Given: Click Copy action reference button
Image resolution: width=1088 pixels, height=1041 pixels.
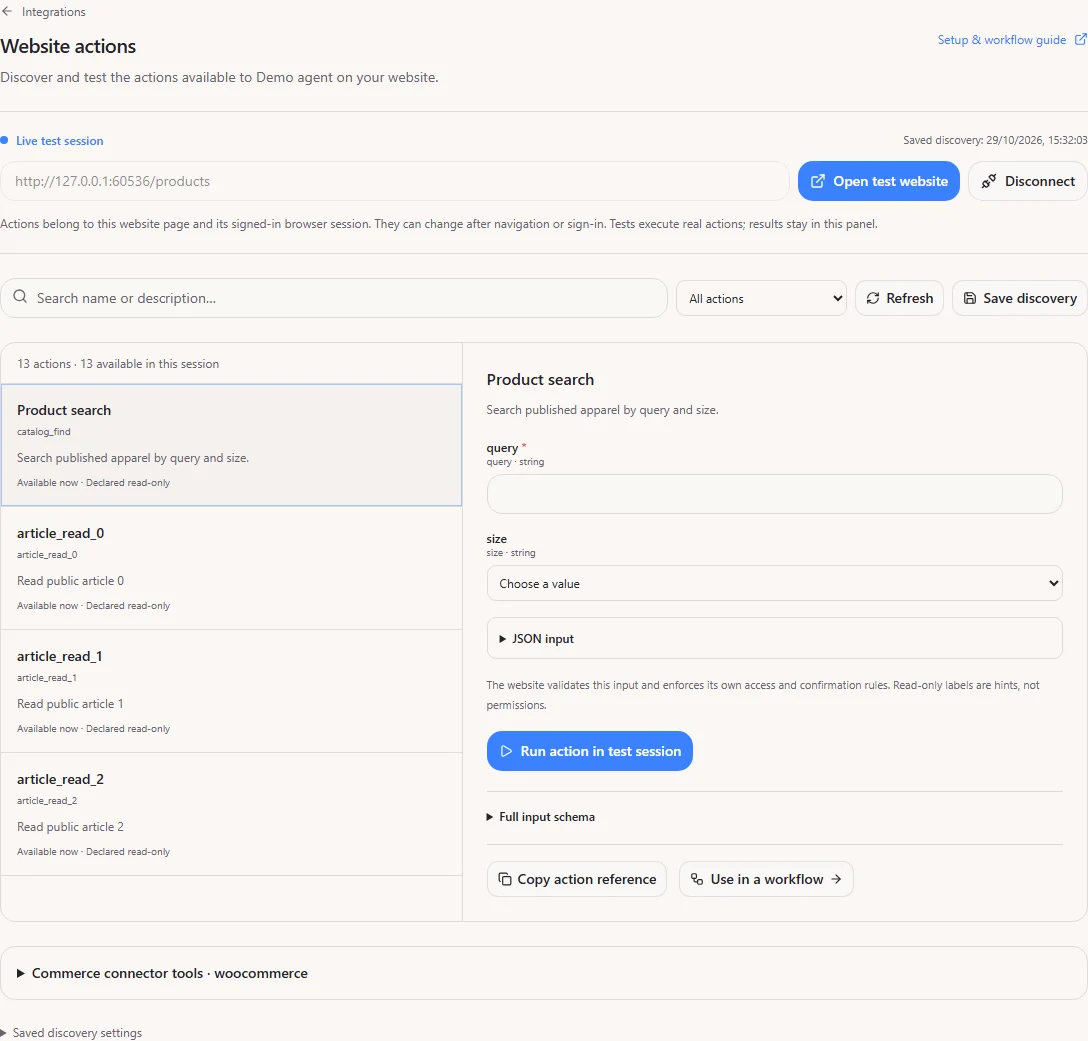Looking at the screenshot, I should (x=577, y=879).
